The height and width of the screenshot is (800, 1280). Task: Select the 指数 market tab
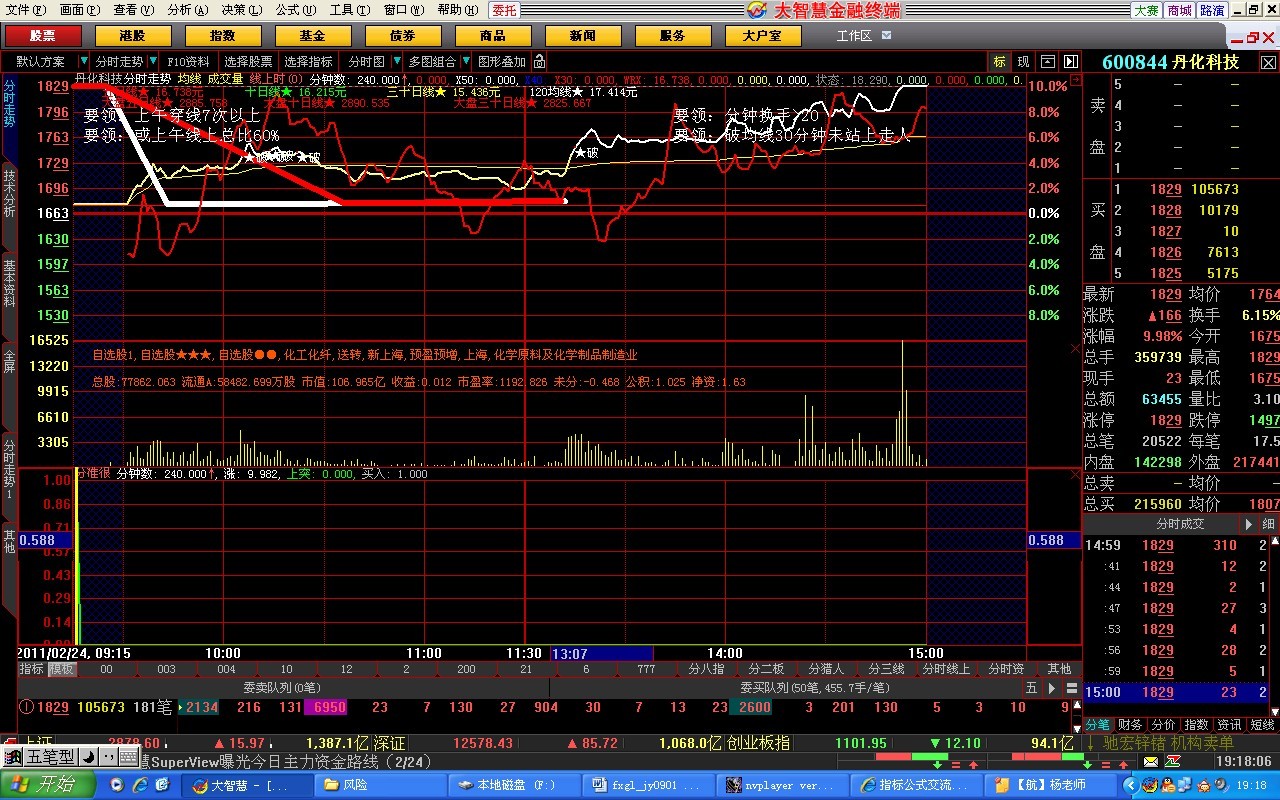tap(222, 36)
